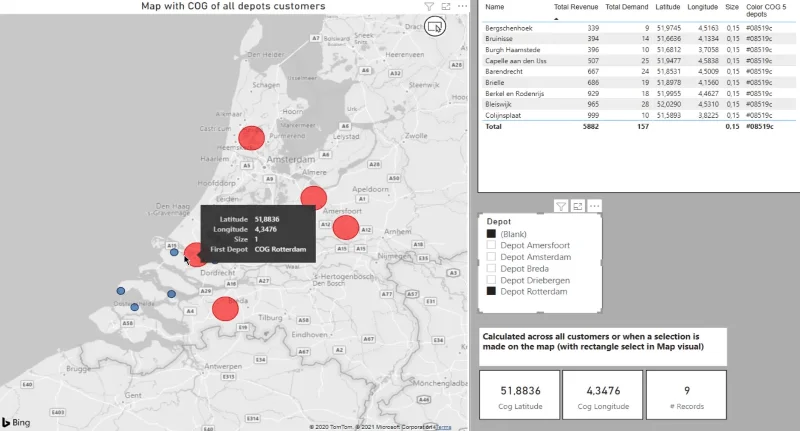800x431 pixels.
Task: Sort table by Total Revenue column
Action: tap(576, 7)
